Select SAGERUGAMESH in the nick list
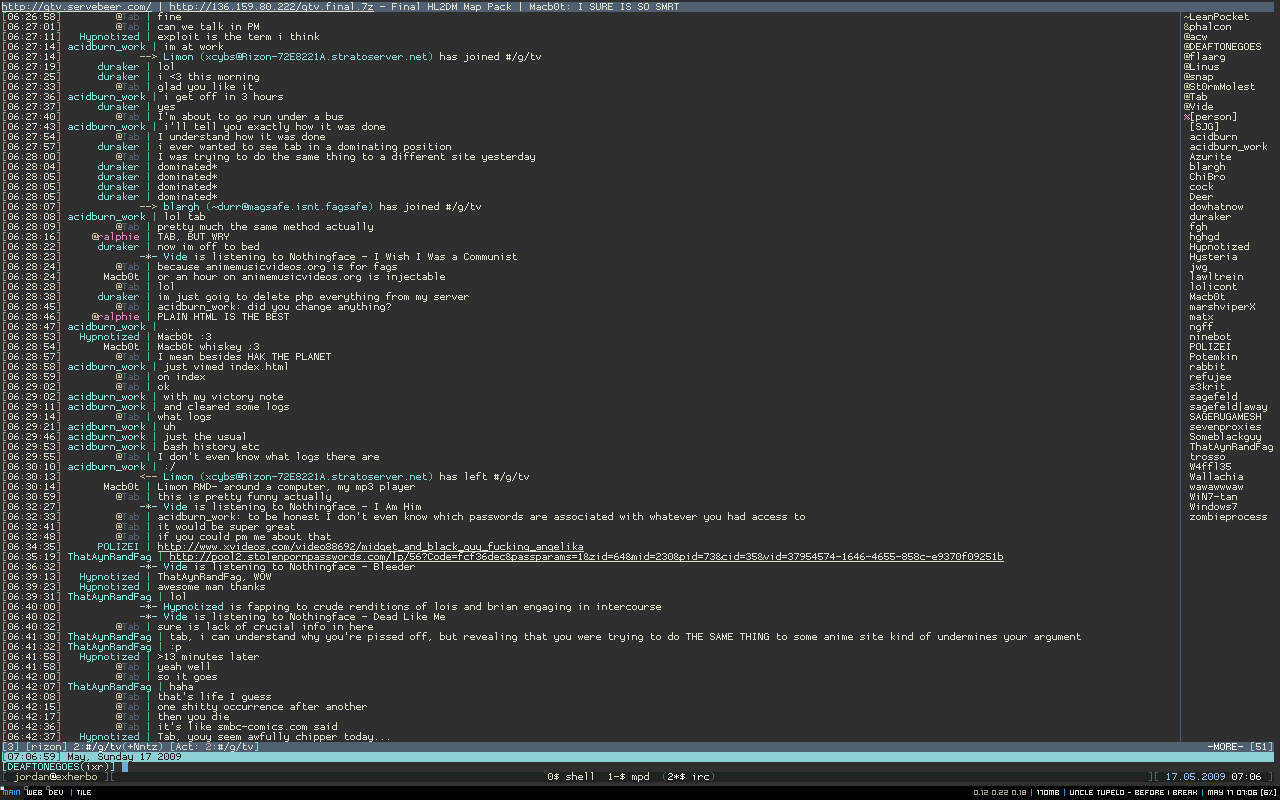The width and height of the screenshot is (1280, 800). (x=1225, y=416)
